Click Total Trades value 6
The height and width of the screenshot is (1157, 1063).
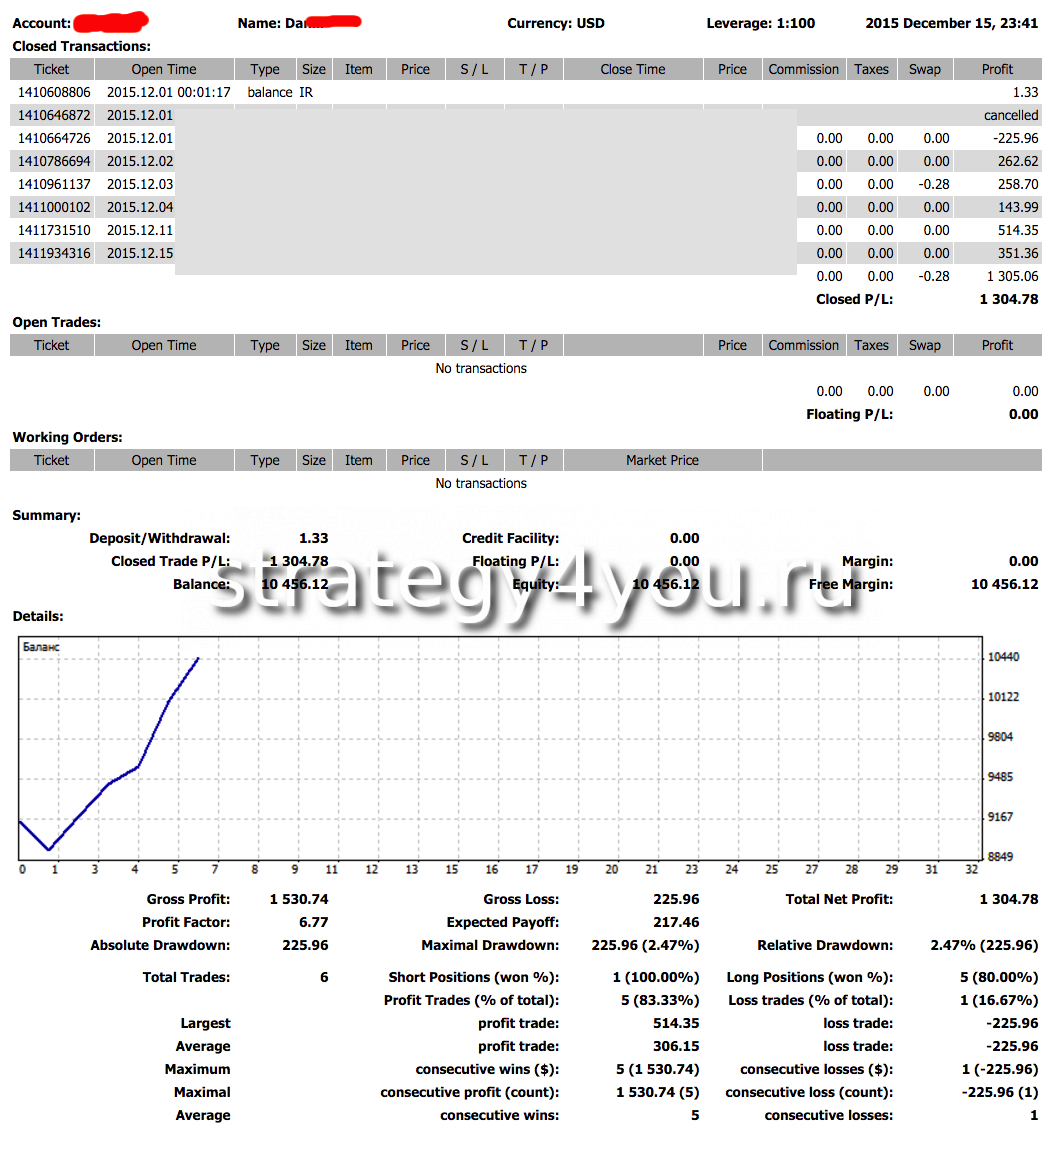[x=324, y=977]
